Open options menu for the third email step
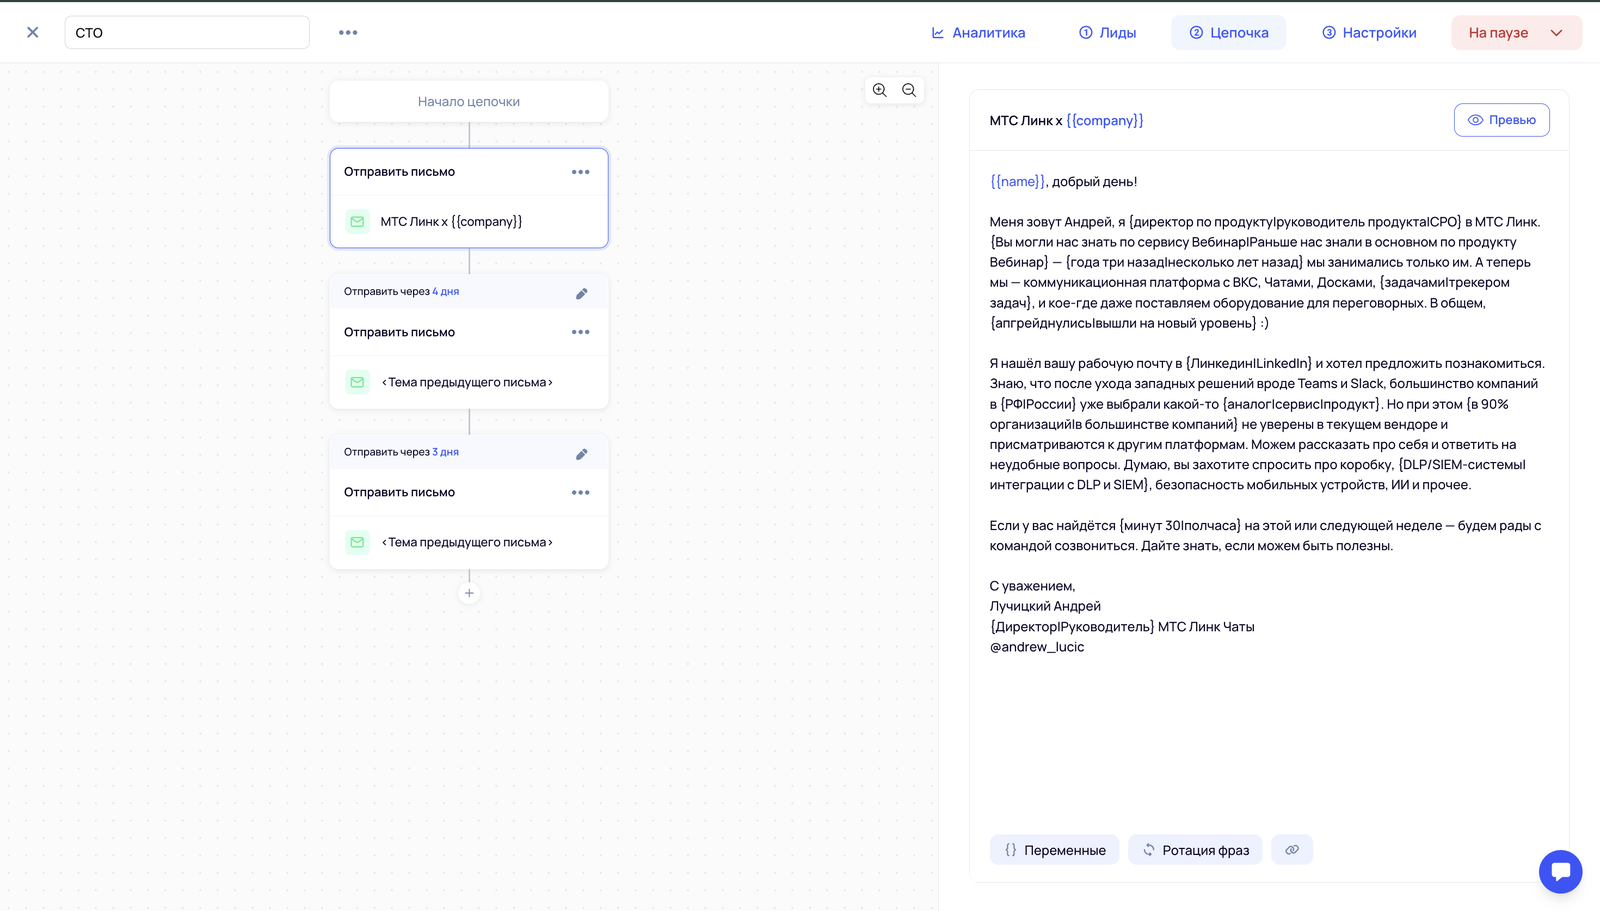The width and height of the screenshot is (1600, 911). point(581,492)
